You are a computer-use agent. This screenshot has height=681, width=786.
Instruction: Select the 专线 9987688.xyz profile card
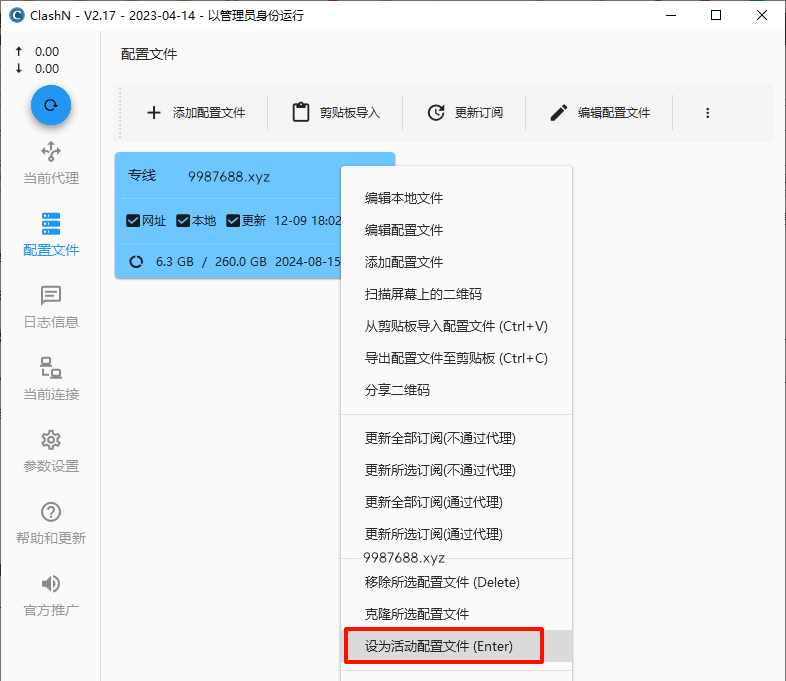coord(228,215)
